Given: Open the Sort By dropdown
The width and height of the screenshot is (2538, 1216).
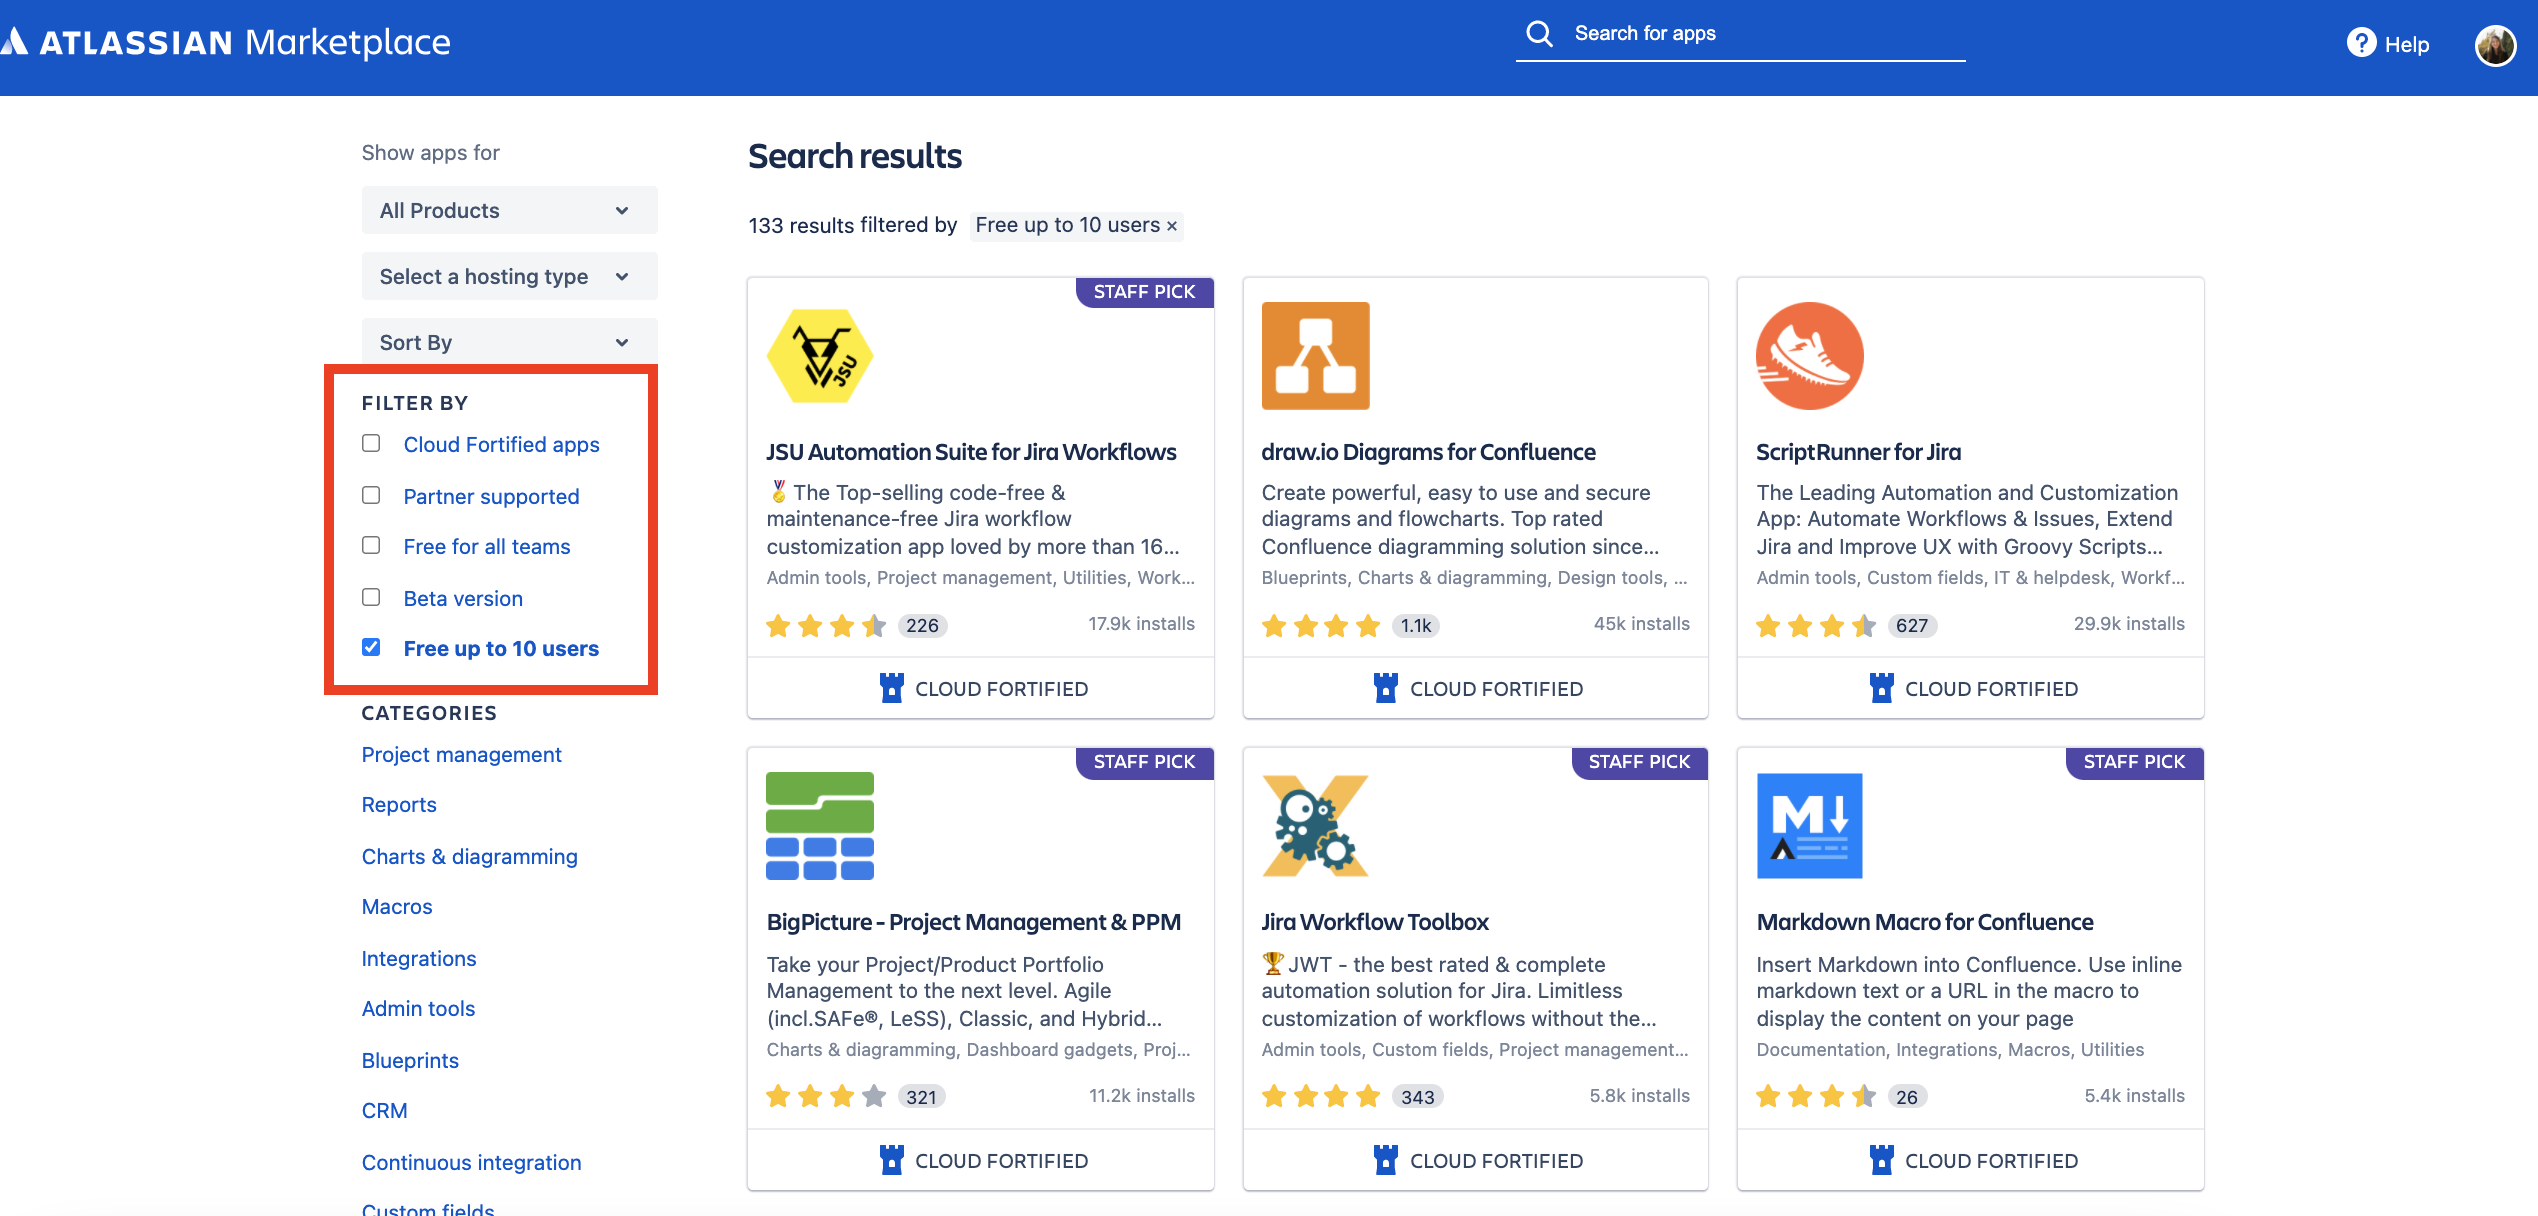Looking at the screenshot, I should [509, 342].
